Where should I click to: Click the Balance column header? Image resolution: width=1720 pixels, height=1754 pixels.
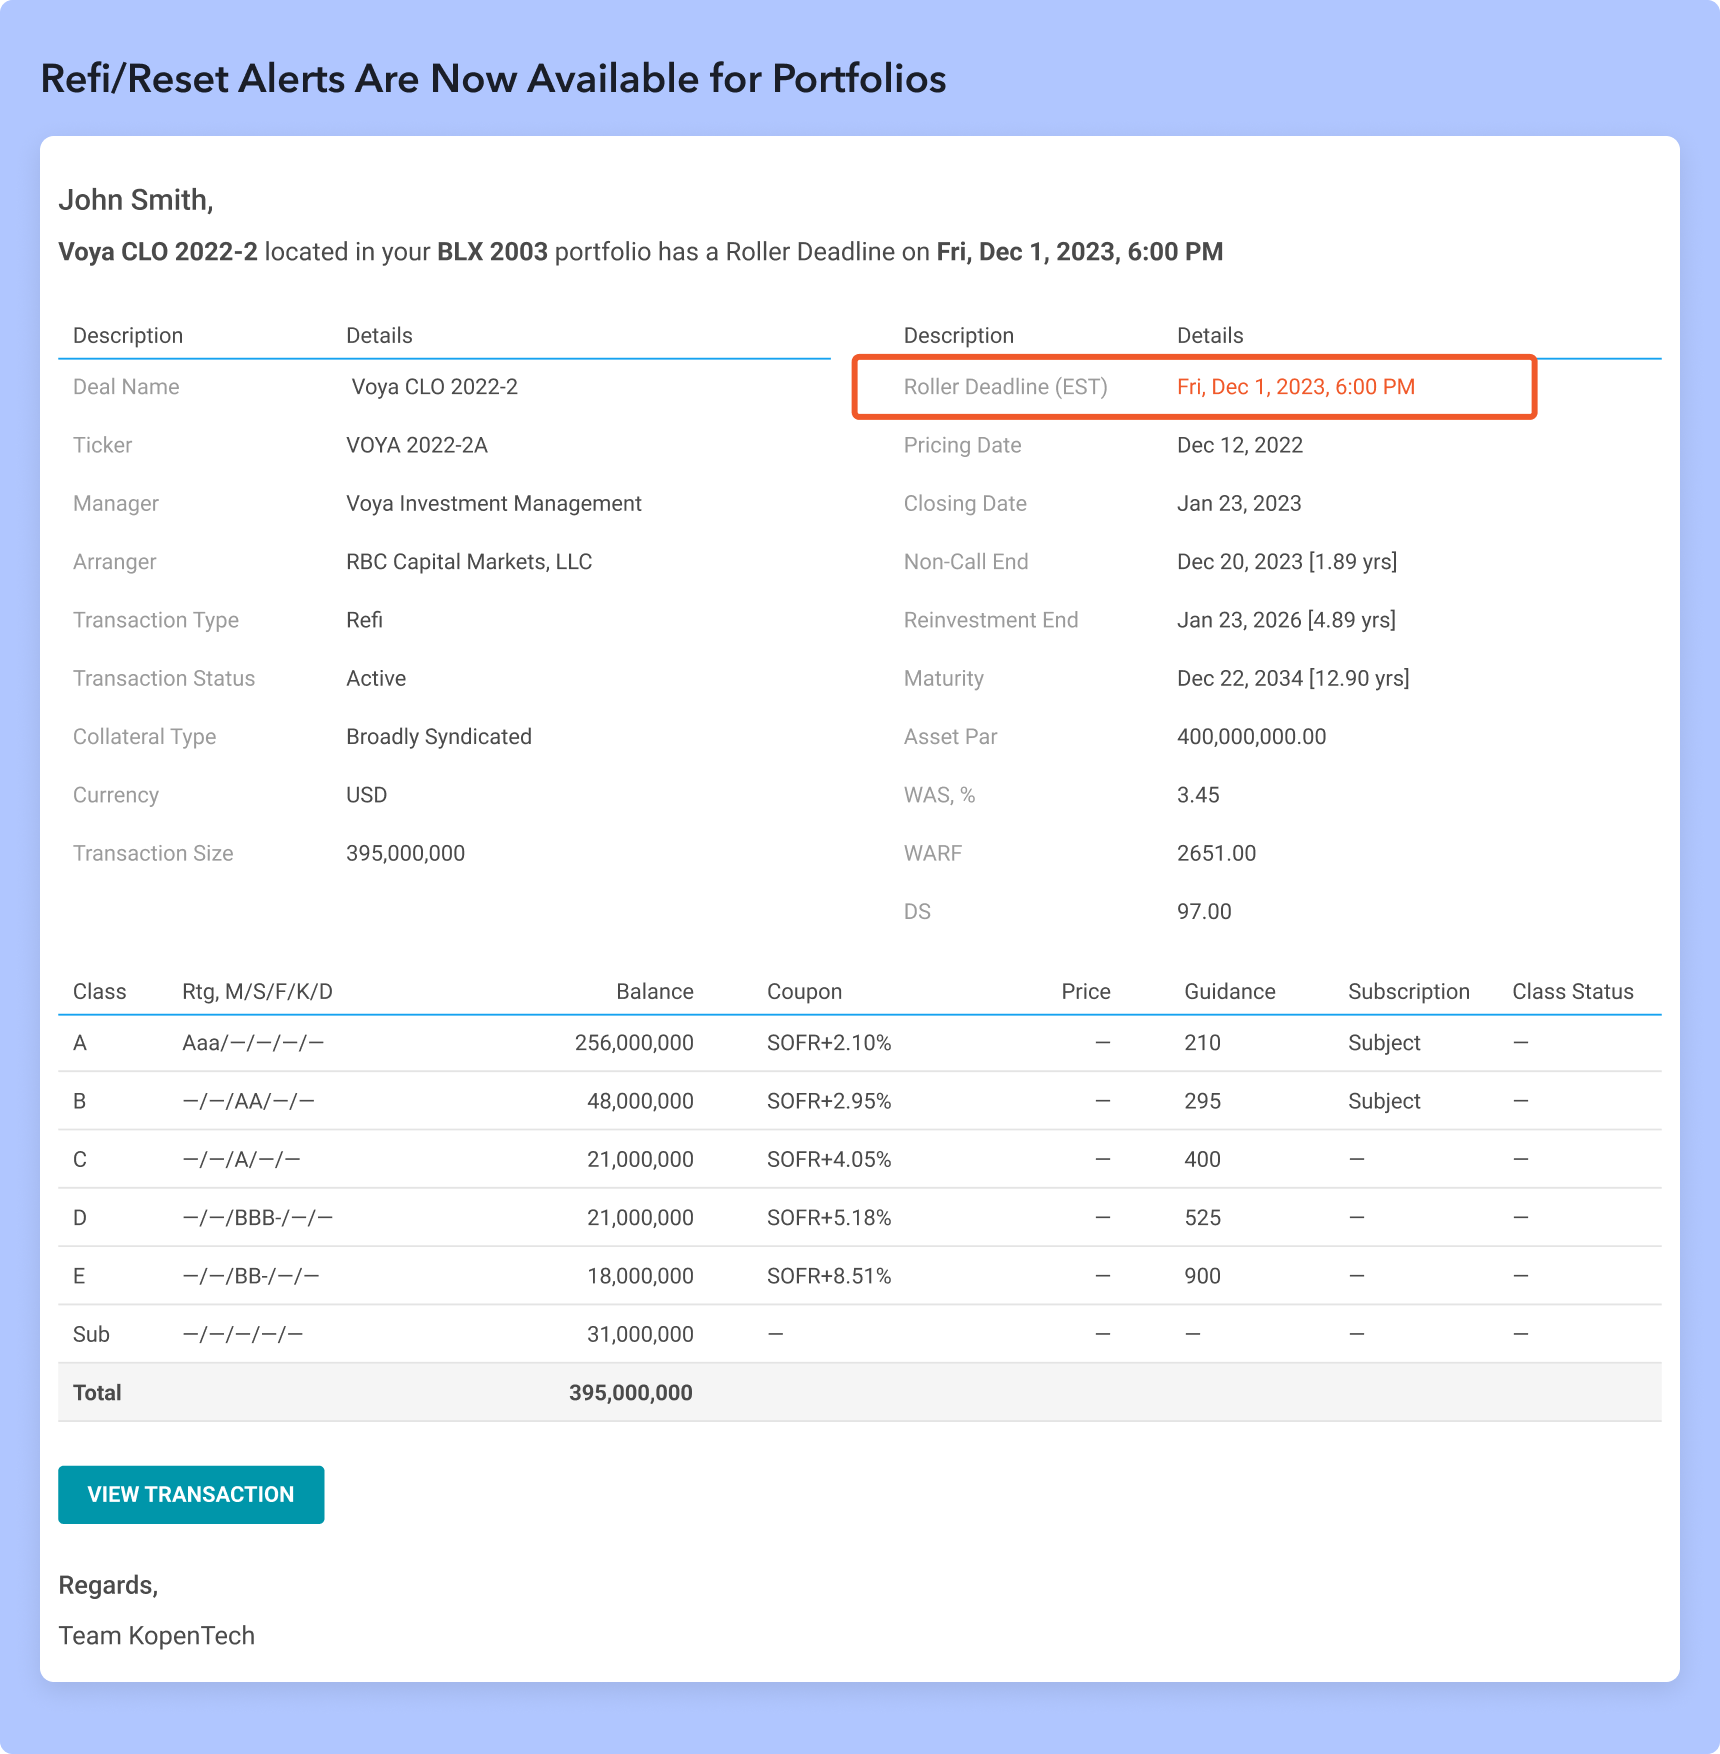654,991
